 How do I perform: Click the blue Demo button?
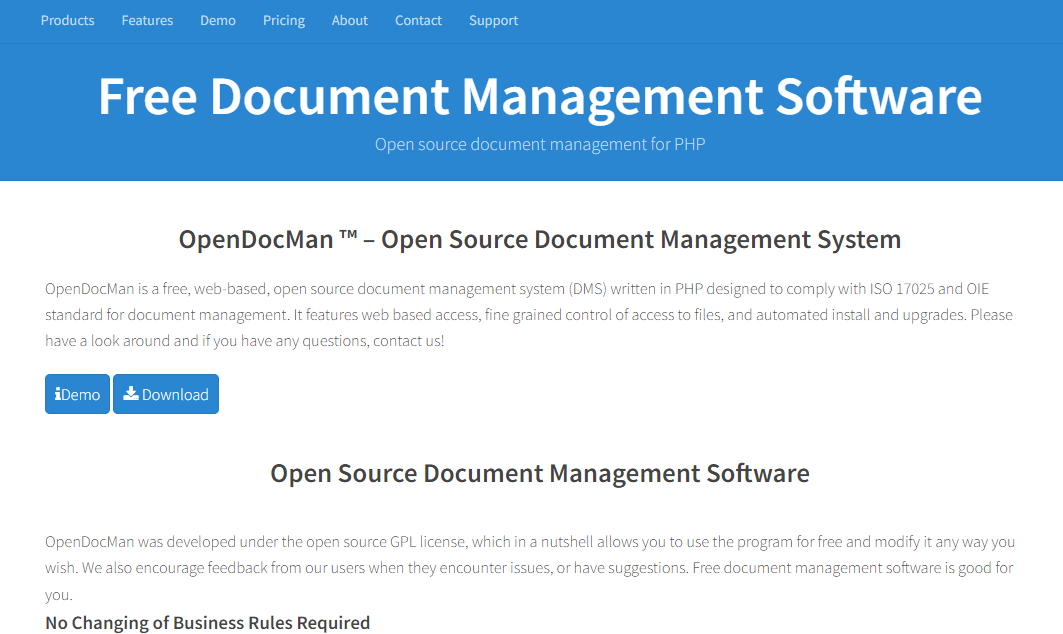point(77,394)
